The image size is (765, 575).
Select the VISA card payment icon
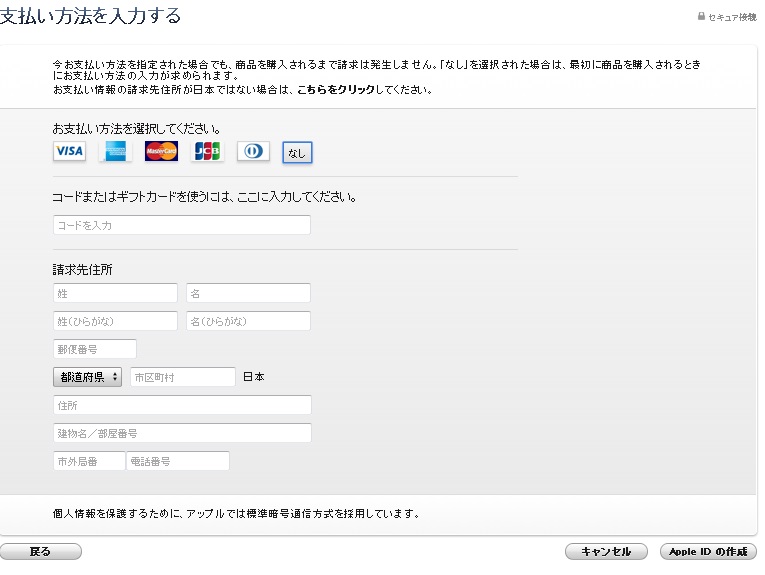pyautogui.click(x=69, y=151)
